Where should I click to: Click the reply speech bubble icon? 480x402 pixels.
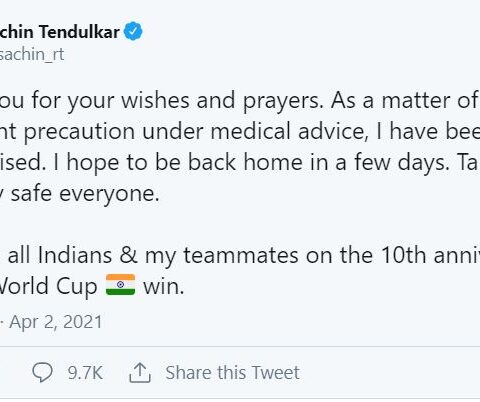click(42, 372)
